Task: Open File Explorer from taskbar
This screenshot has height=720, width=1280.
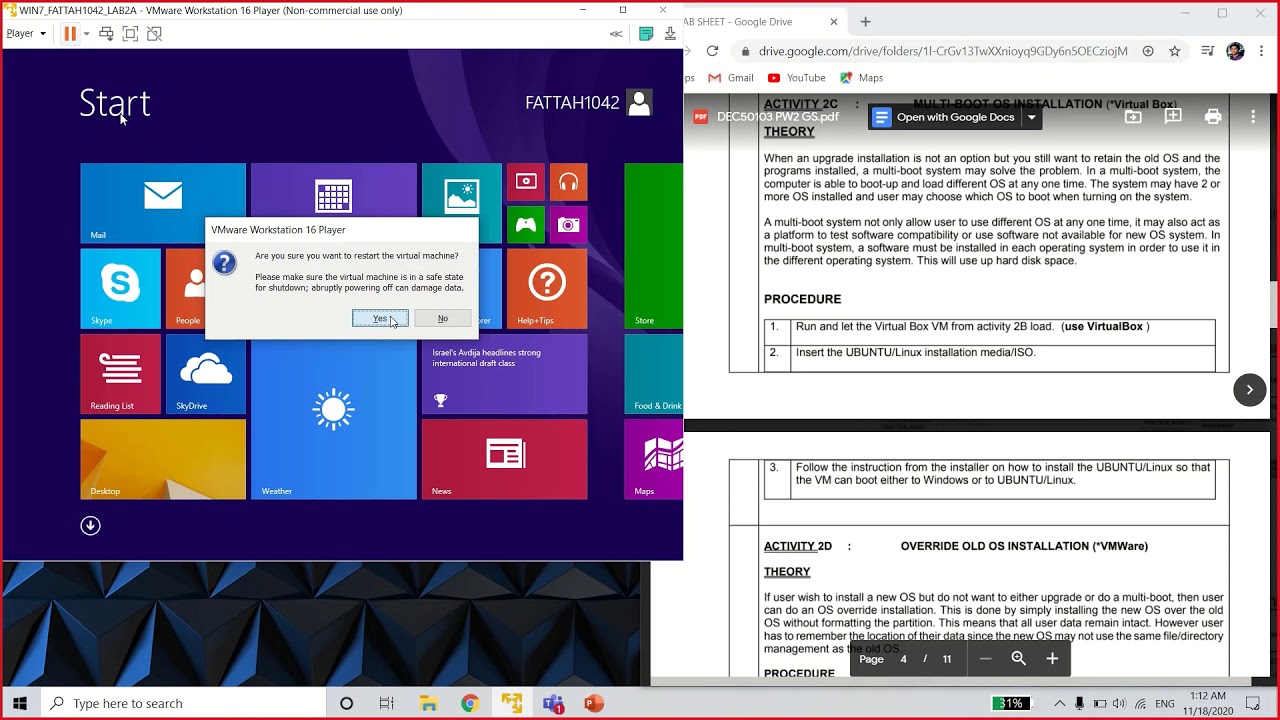Action: 429,704
